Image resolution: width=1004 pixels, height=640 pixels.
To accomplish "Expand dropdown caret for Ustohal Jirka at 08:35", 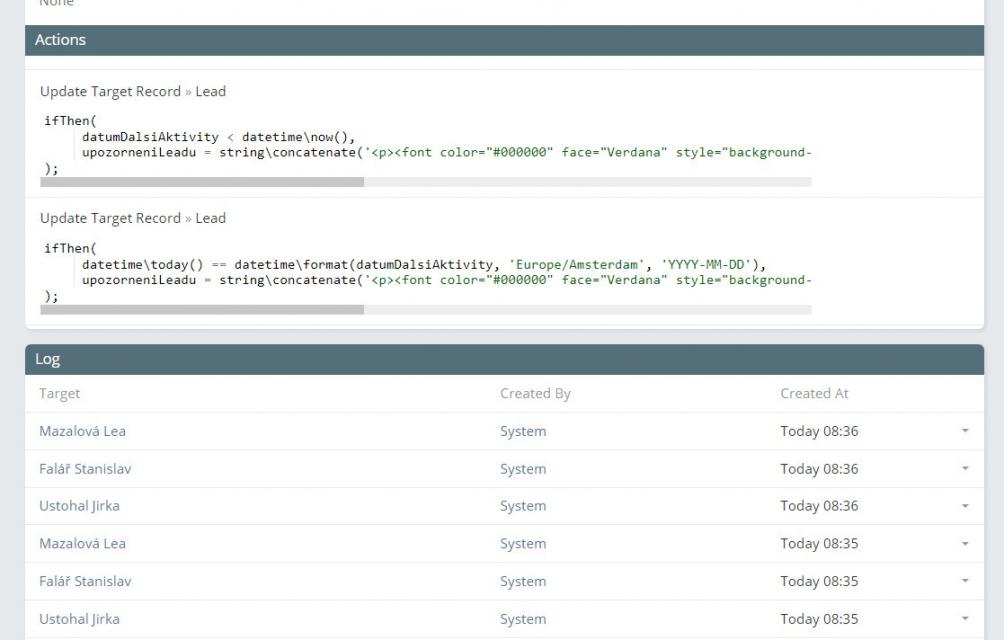I will (x=965, y=619).
